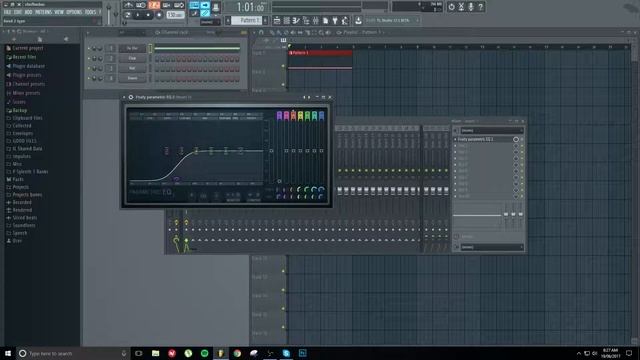The width and height of the screenshot is (640, 360).
Task: Toggle the loop recording icon
Action: pos(179,5)
